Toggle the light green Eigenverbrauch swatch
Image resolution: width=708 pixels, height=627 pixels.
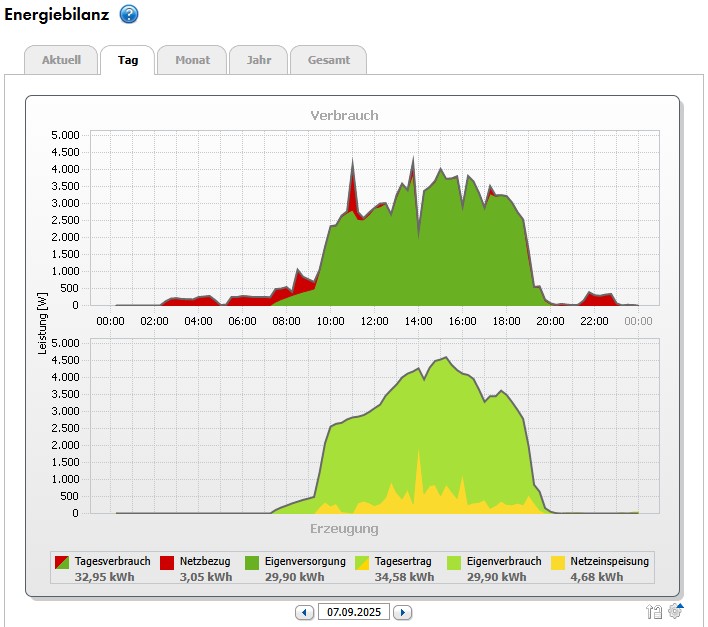pos(454,563)
